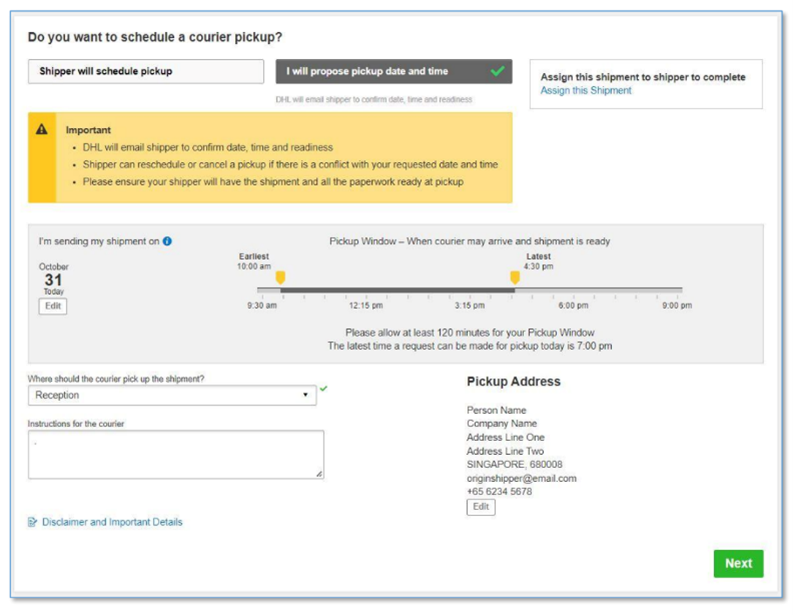Click the Latest 4:30 pm slider handle

(515, 278)
